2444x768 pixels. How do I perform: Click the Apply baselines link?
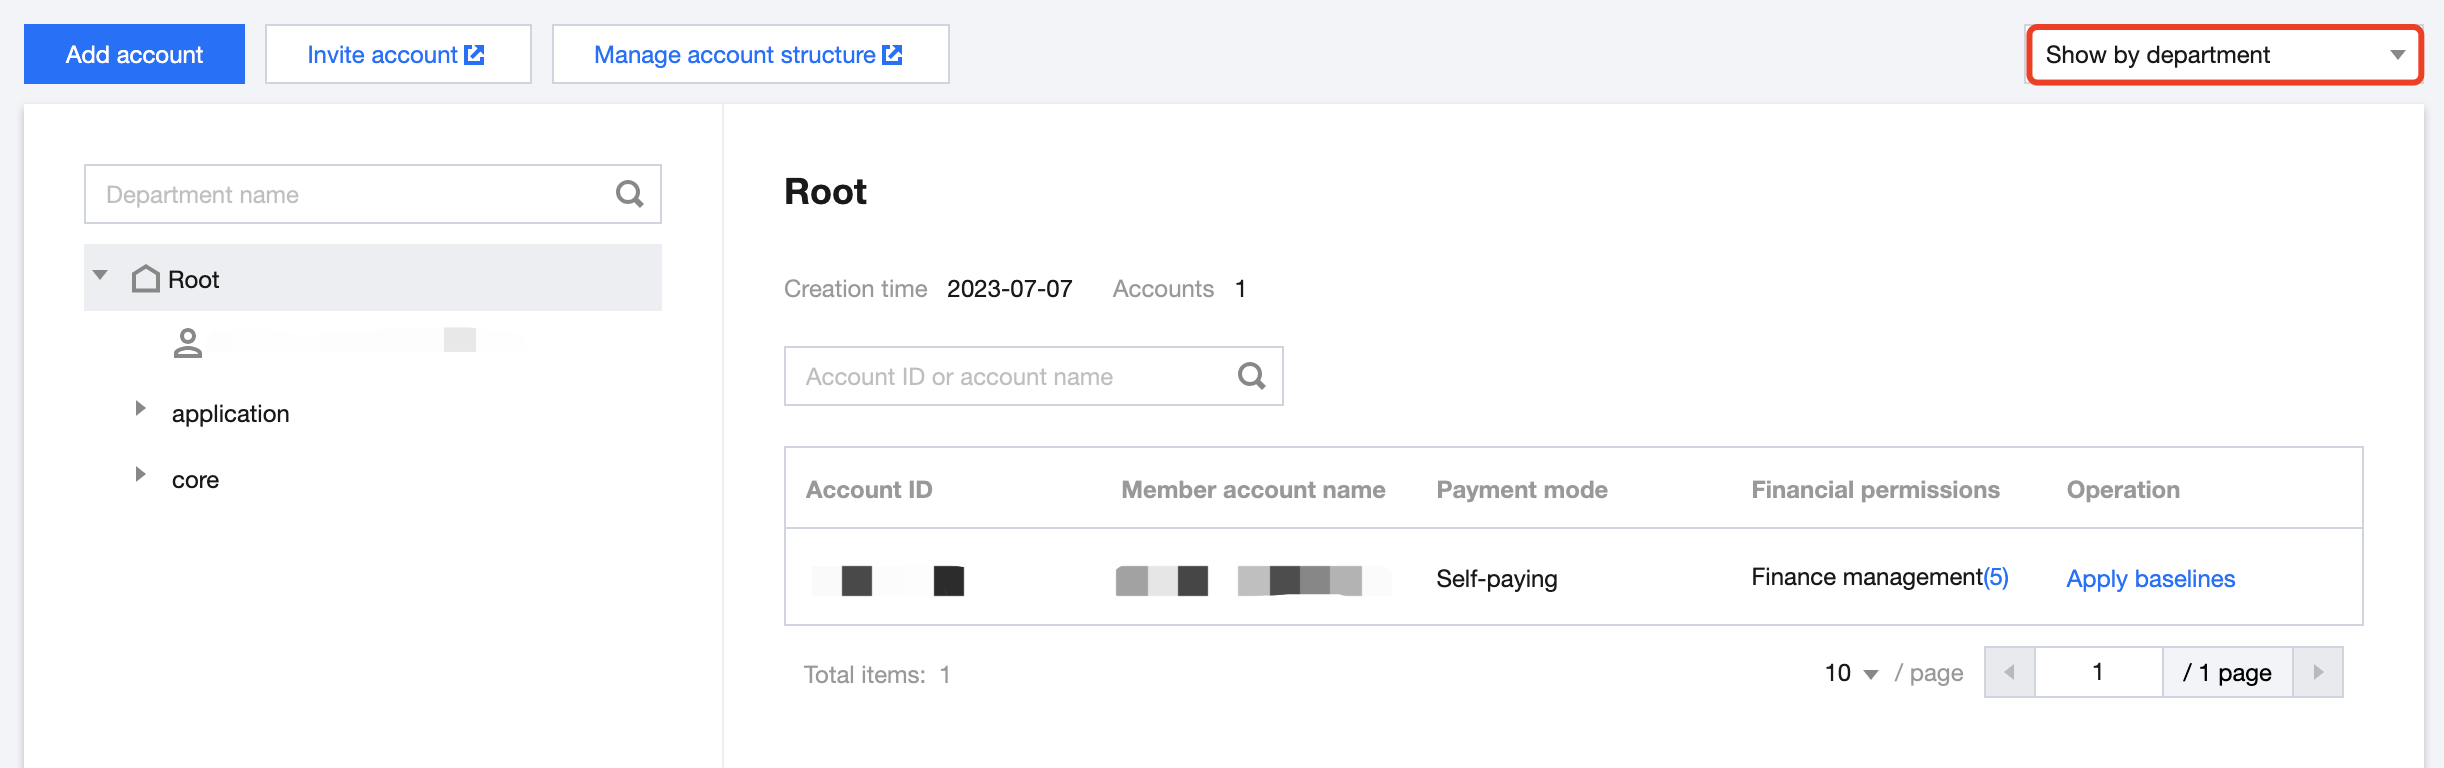(x=2150, y=579)
